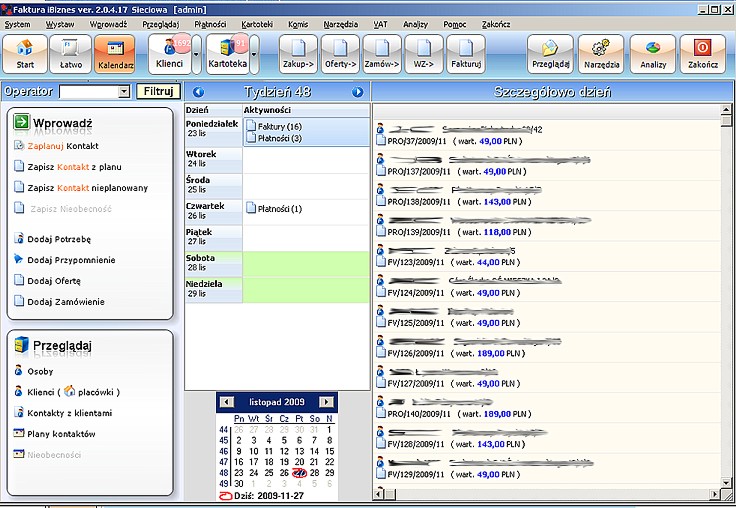This screenshot has height=508, width=736.
Task: Open the Analizy pie chart icon
Action: (653, 53)
